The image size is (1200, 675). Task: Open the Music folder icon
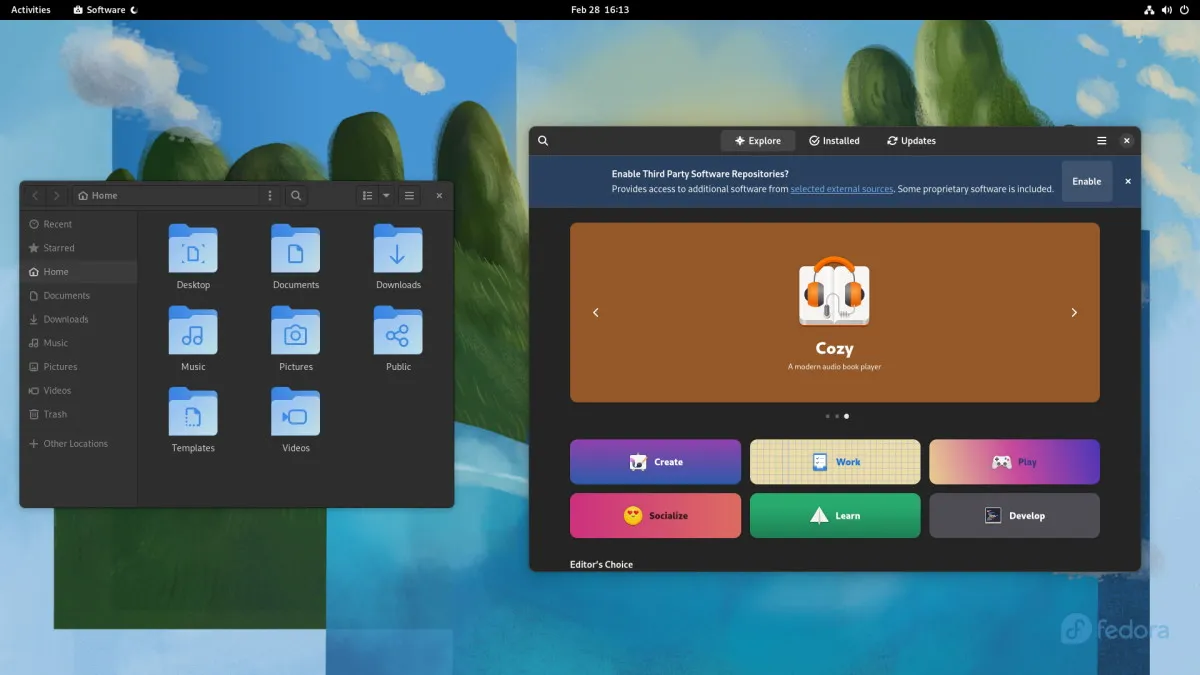tap(193, 331)
